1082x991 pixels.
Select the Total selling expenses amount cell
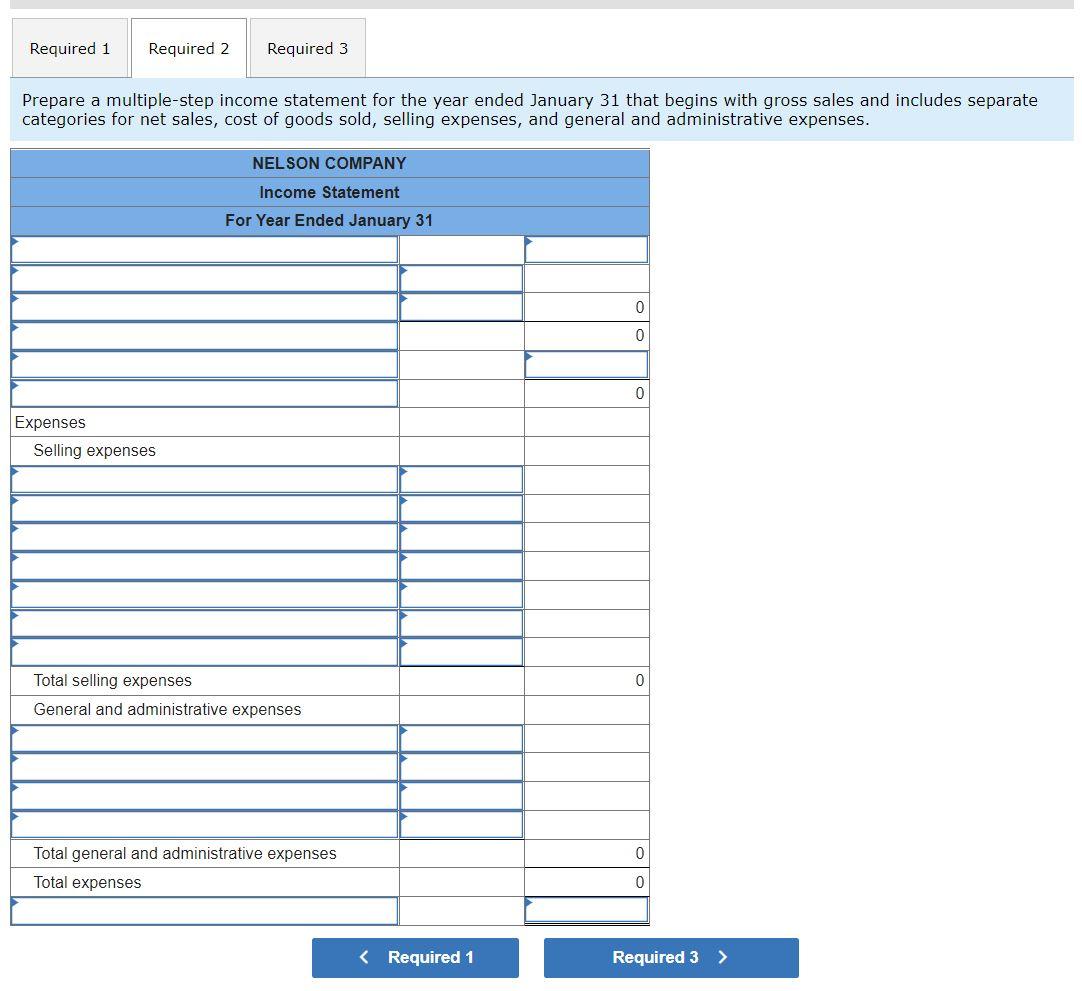[x=586, y=680]
